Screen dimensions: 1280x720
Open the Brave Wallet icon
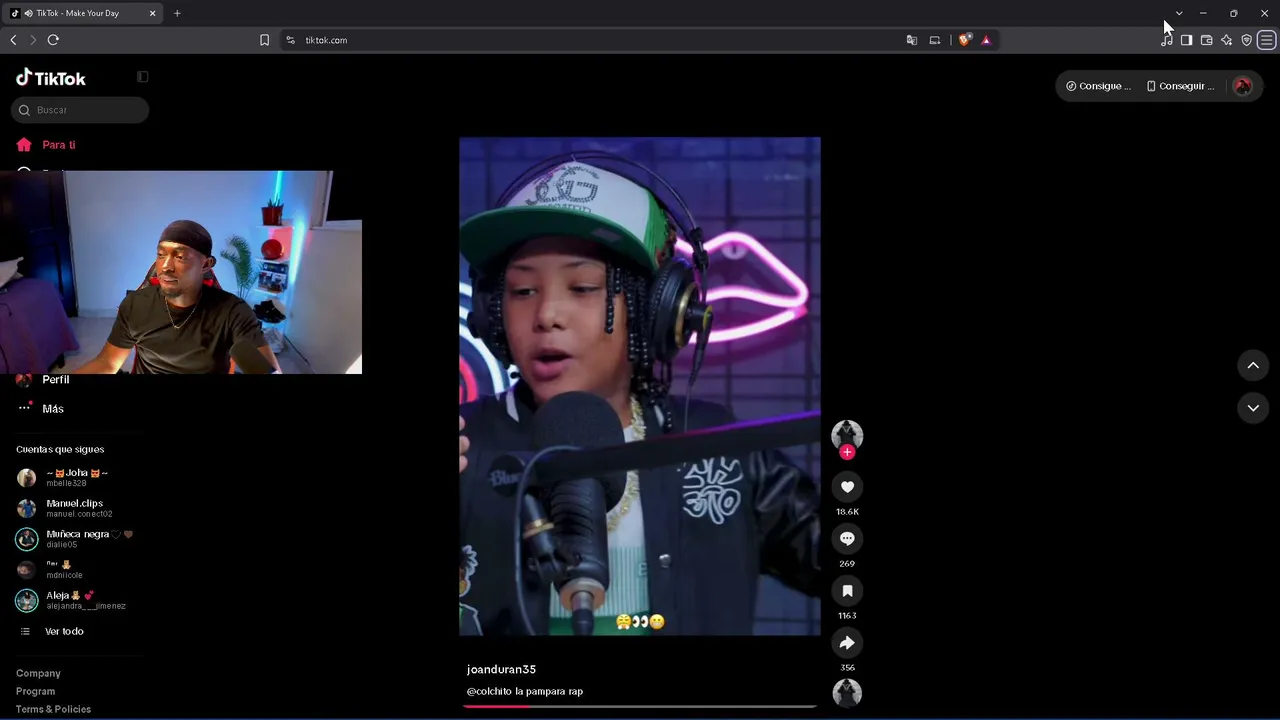pos(1206,40)
